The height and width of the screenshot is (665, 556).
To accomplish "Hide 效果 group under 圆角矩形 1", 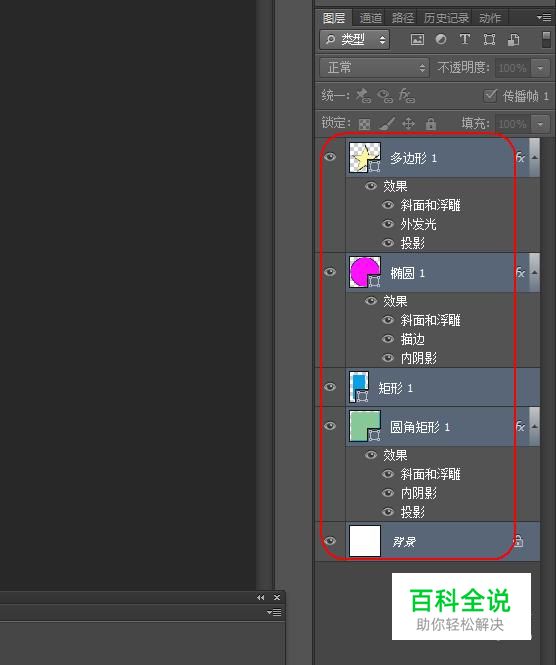I will [371, 455].
